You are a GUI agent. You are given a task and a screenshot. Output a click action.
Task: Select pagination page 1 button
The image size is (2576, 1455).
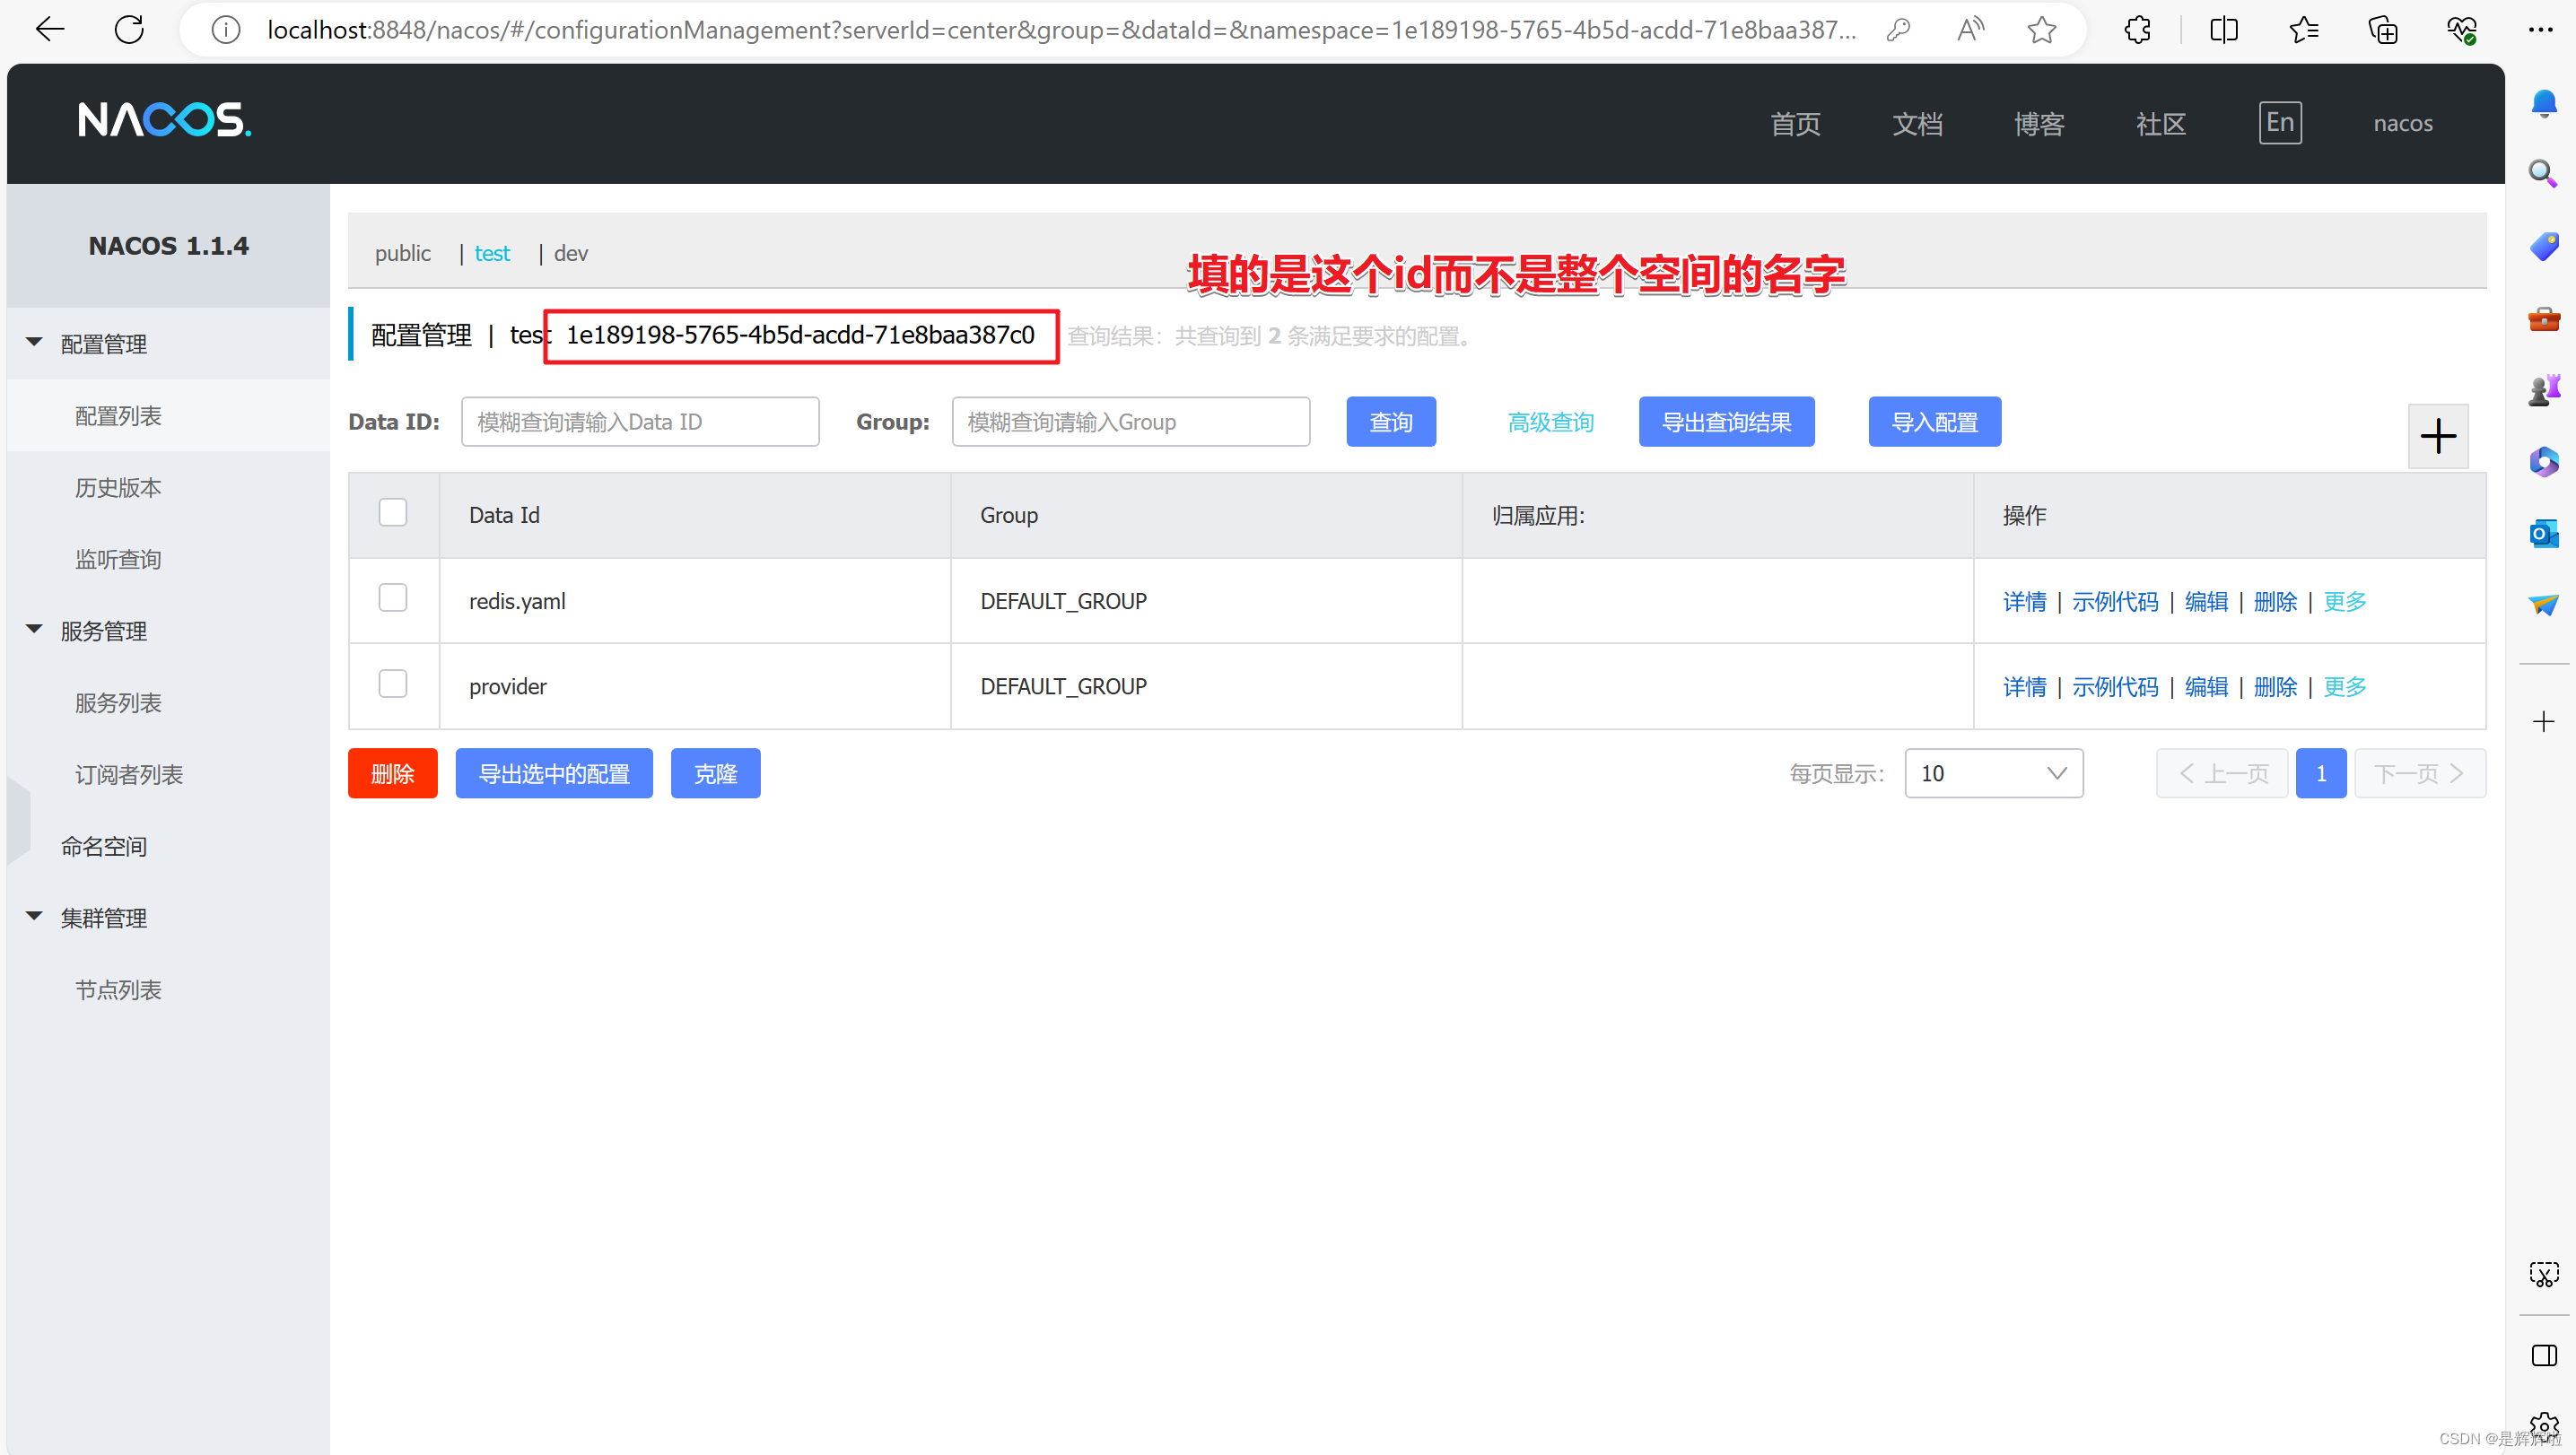(x=2321, y=774)
